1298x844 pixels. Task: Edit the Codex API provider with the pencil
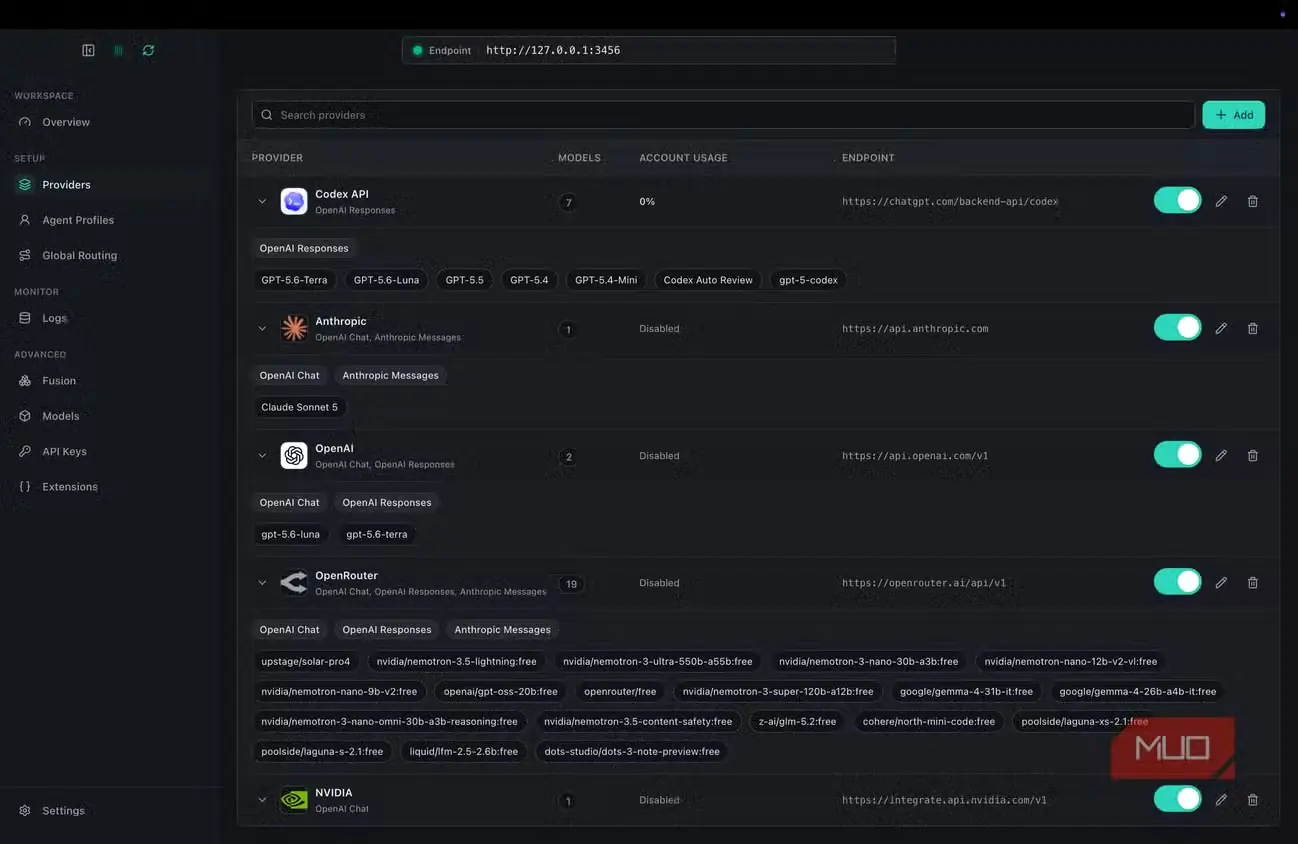pyautogui.click(x=1221, y=201)
